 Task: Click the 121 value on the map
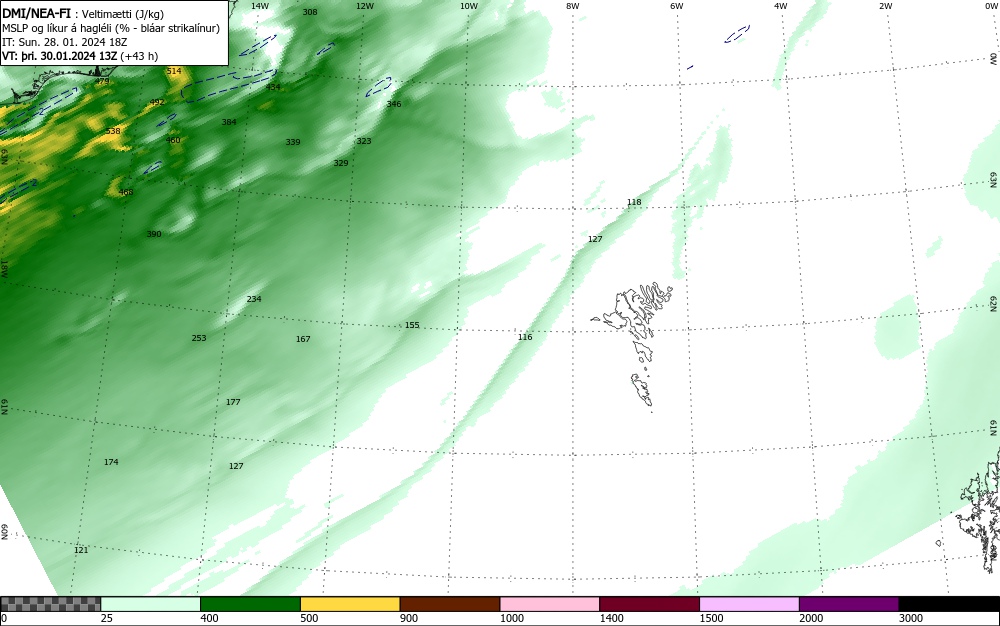click(81, 550)
